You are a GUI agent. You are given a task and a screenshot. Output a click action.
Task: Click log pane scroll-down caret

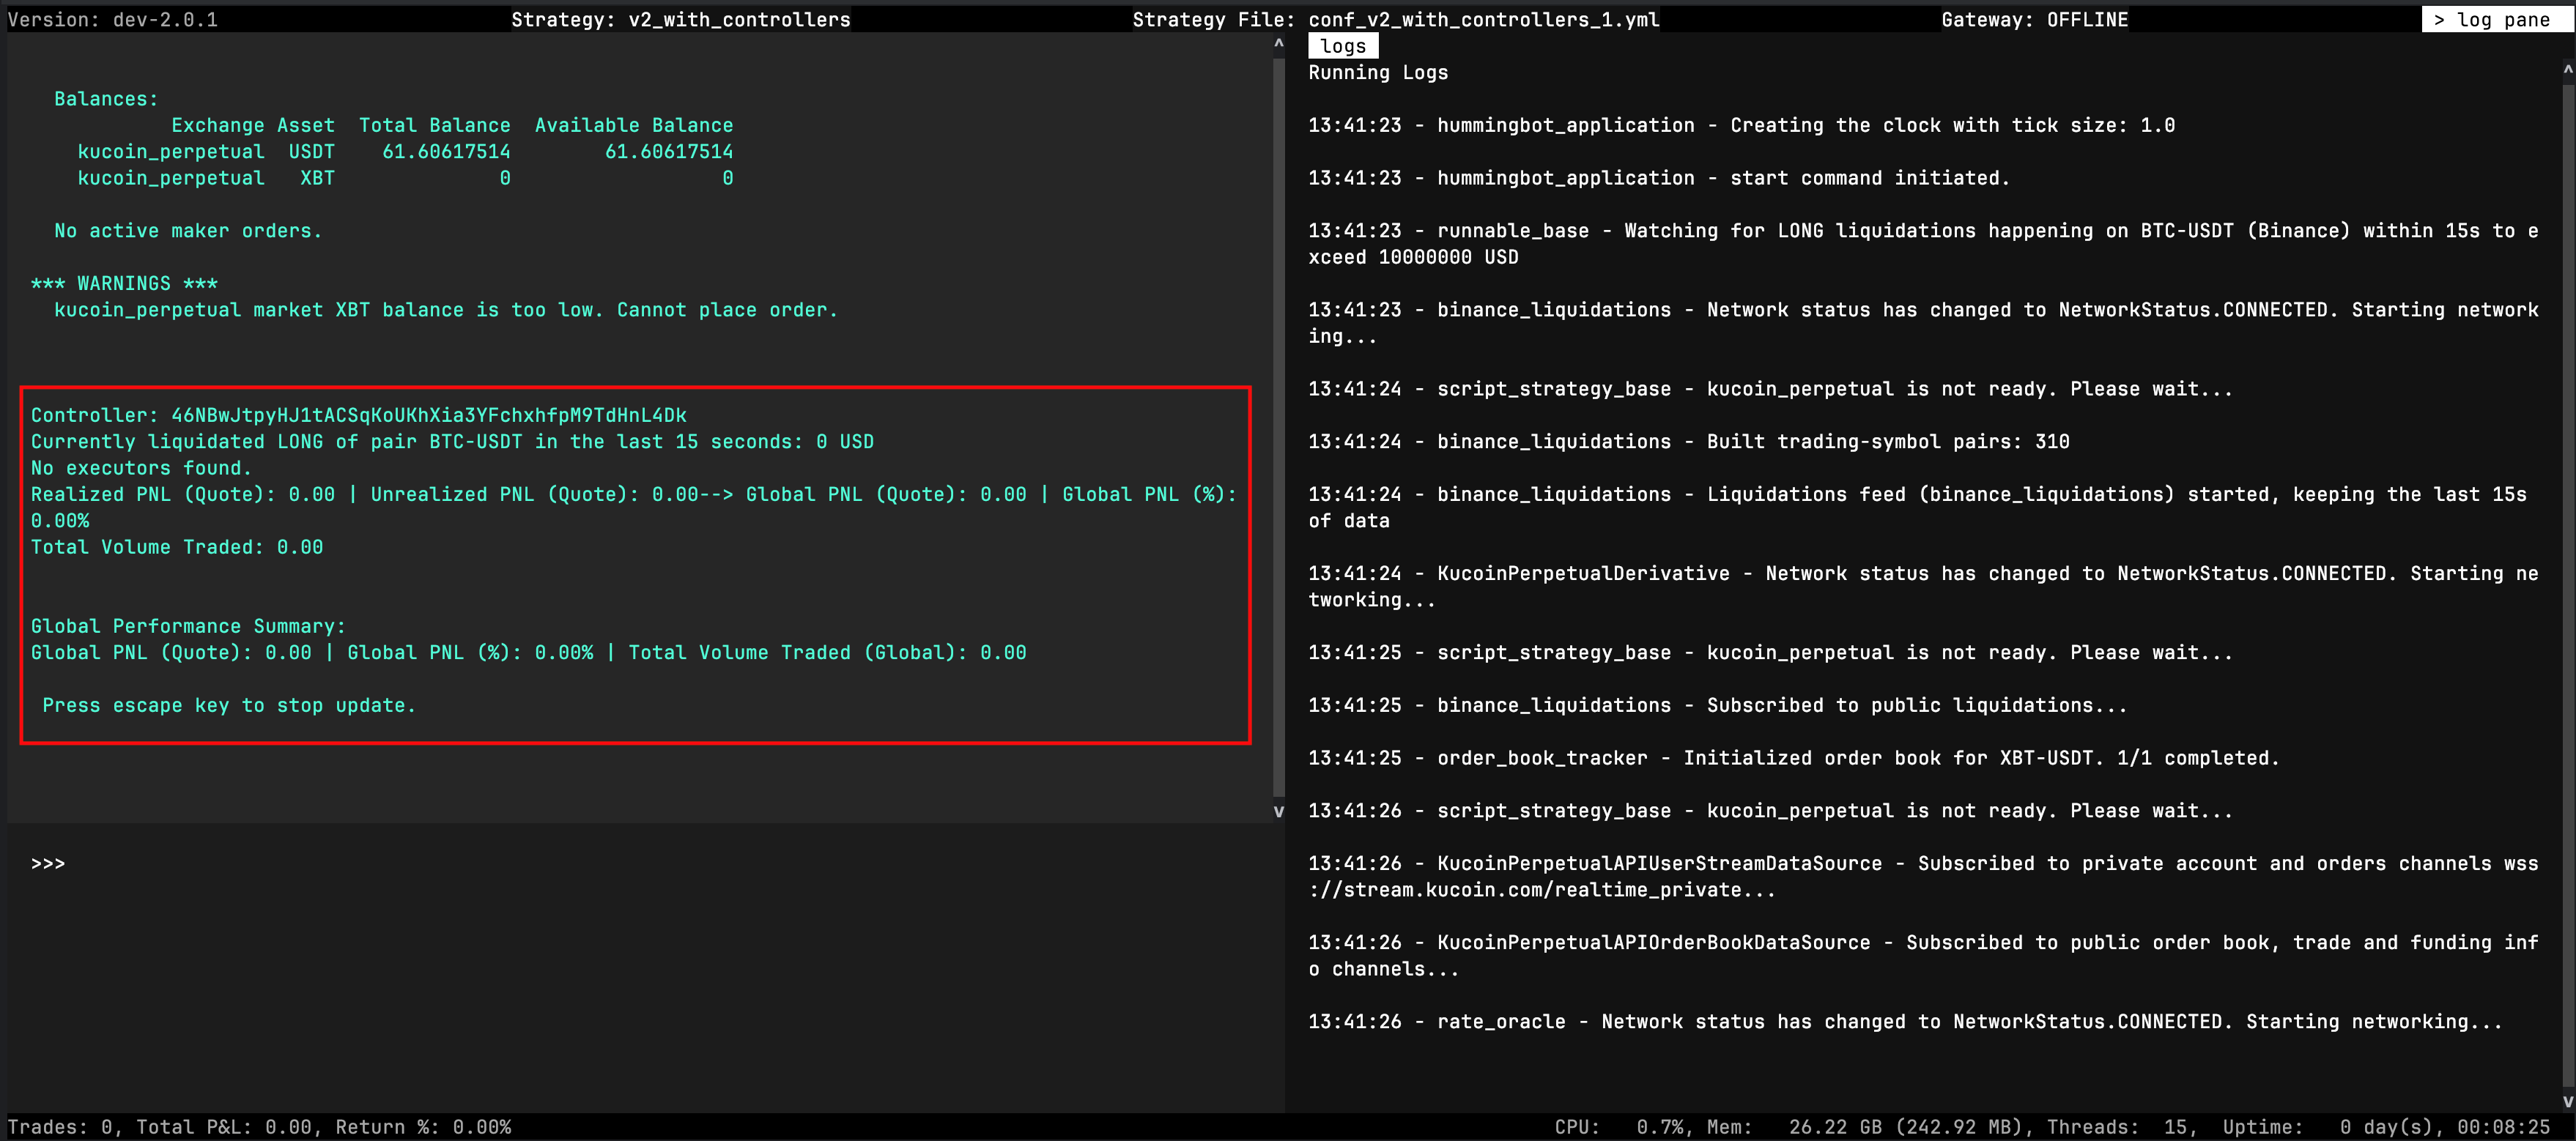point(2567,1101)
